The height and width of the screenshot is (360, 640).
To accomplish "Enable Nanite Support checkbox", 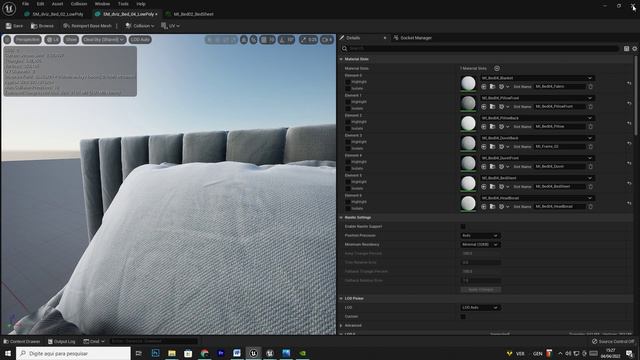I will [463, 227].
